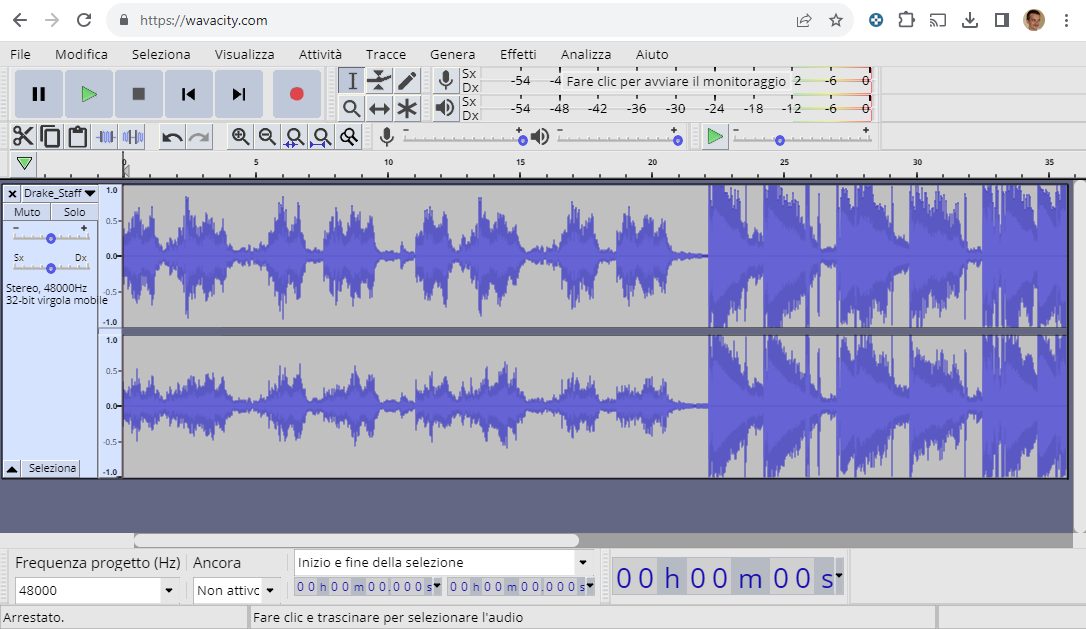Open the Aiuto menu
The image size is (1086, 629).
tap(652, 54)
